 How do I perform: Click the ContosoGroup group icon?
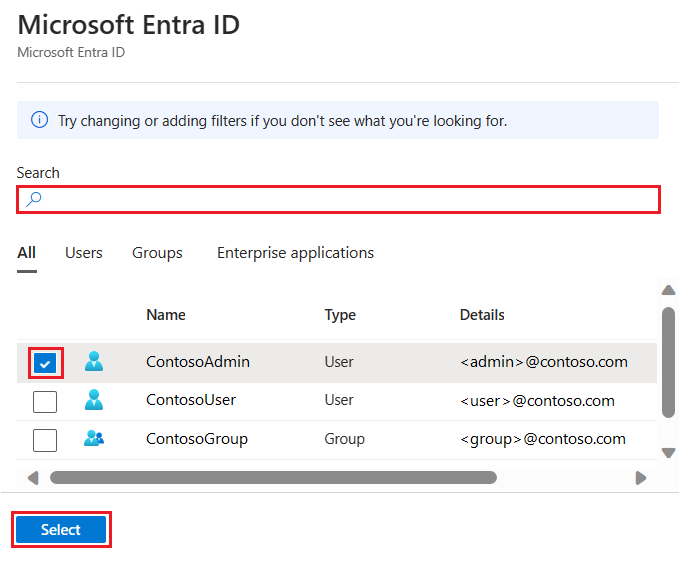pyautogui.click(x=94, y=438)
